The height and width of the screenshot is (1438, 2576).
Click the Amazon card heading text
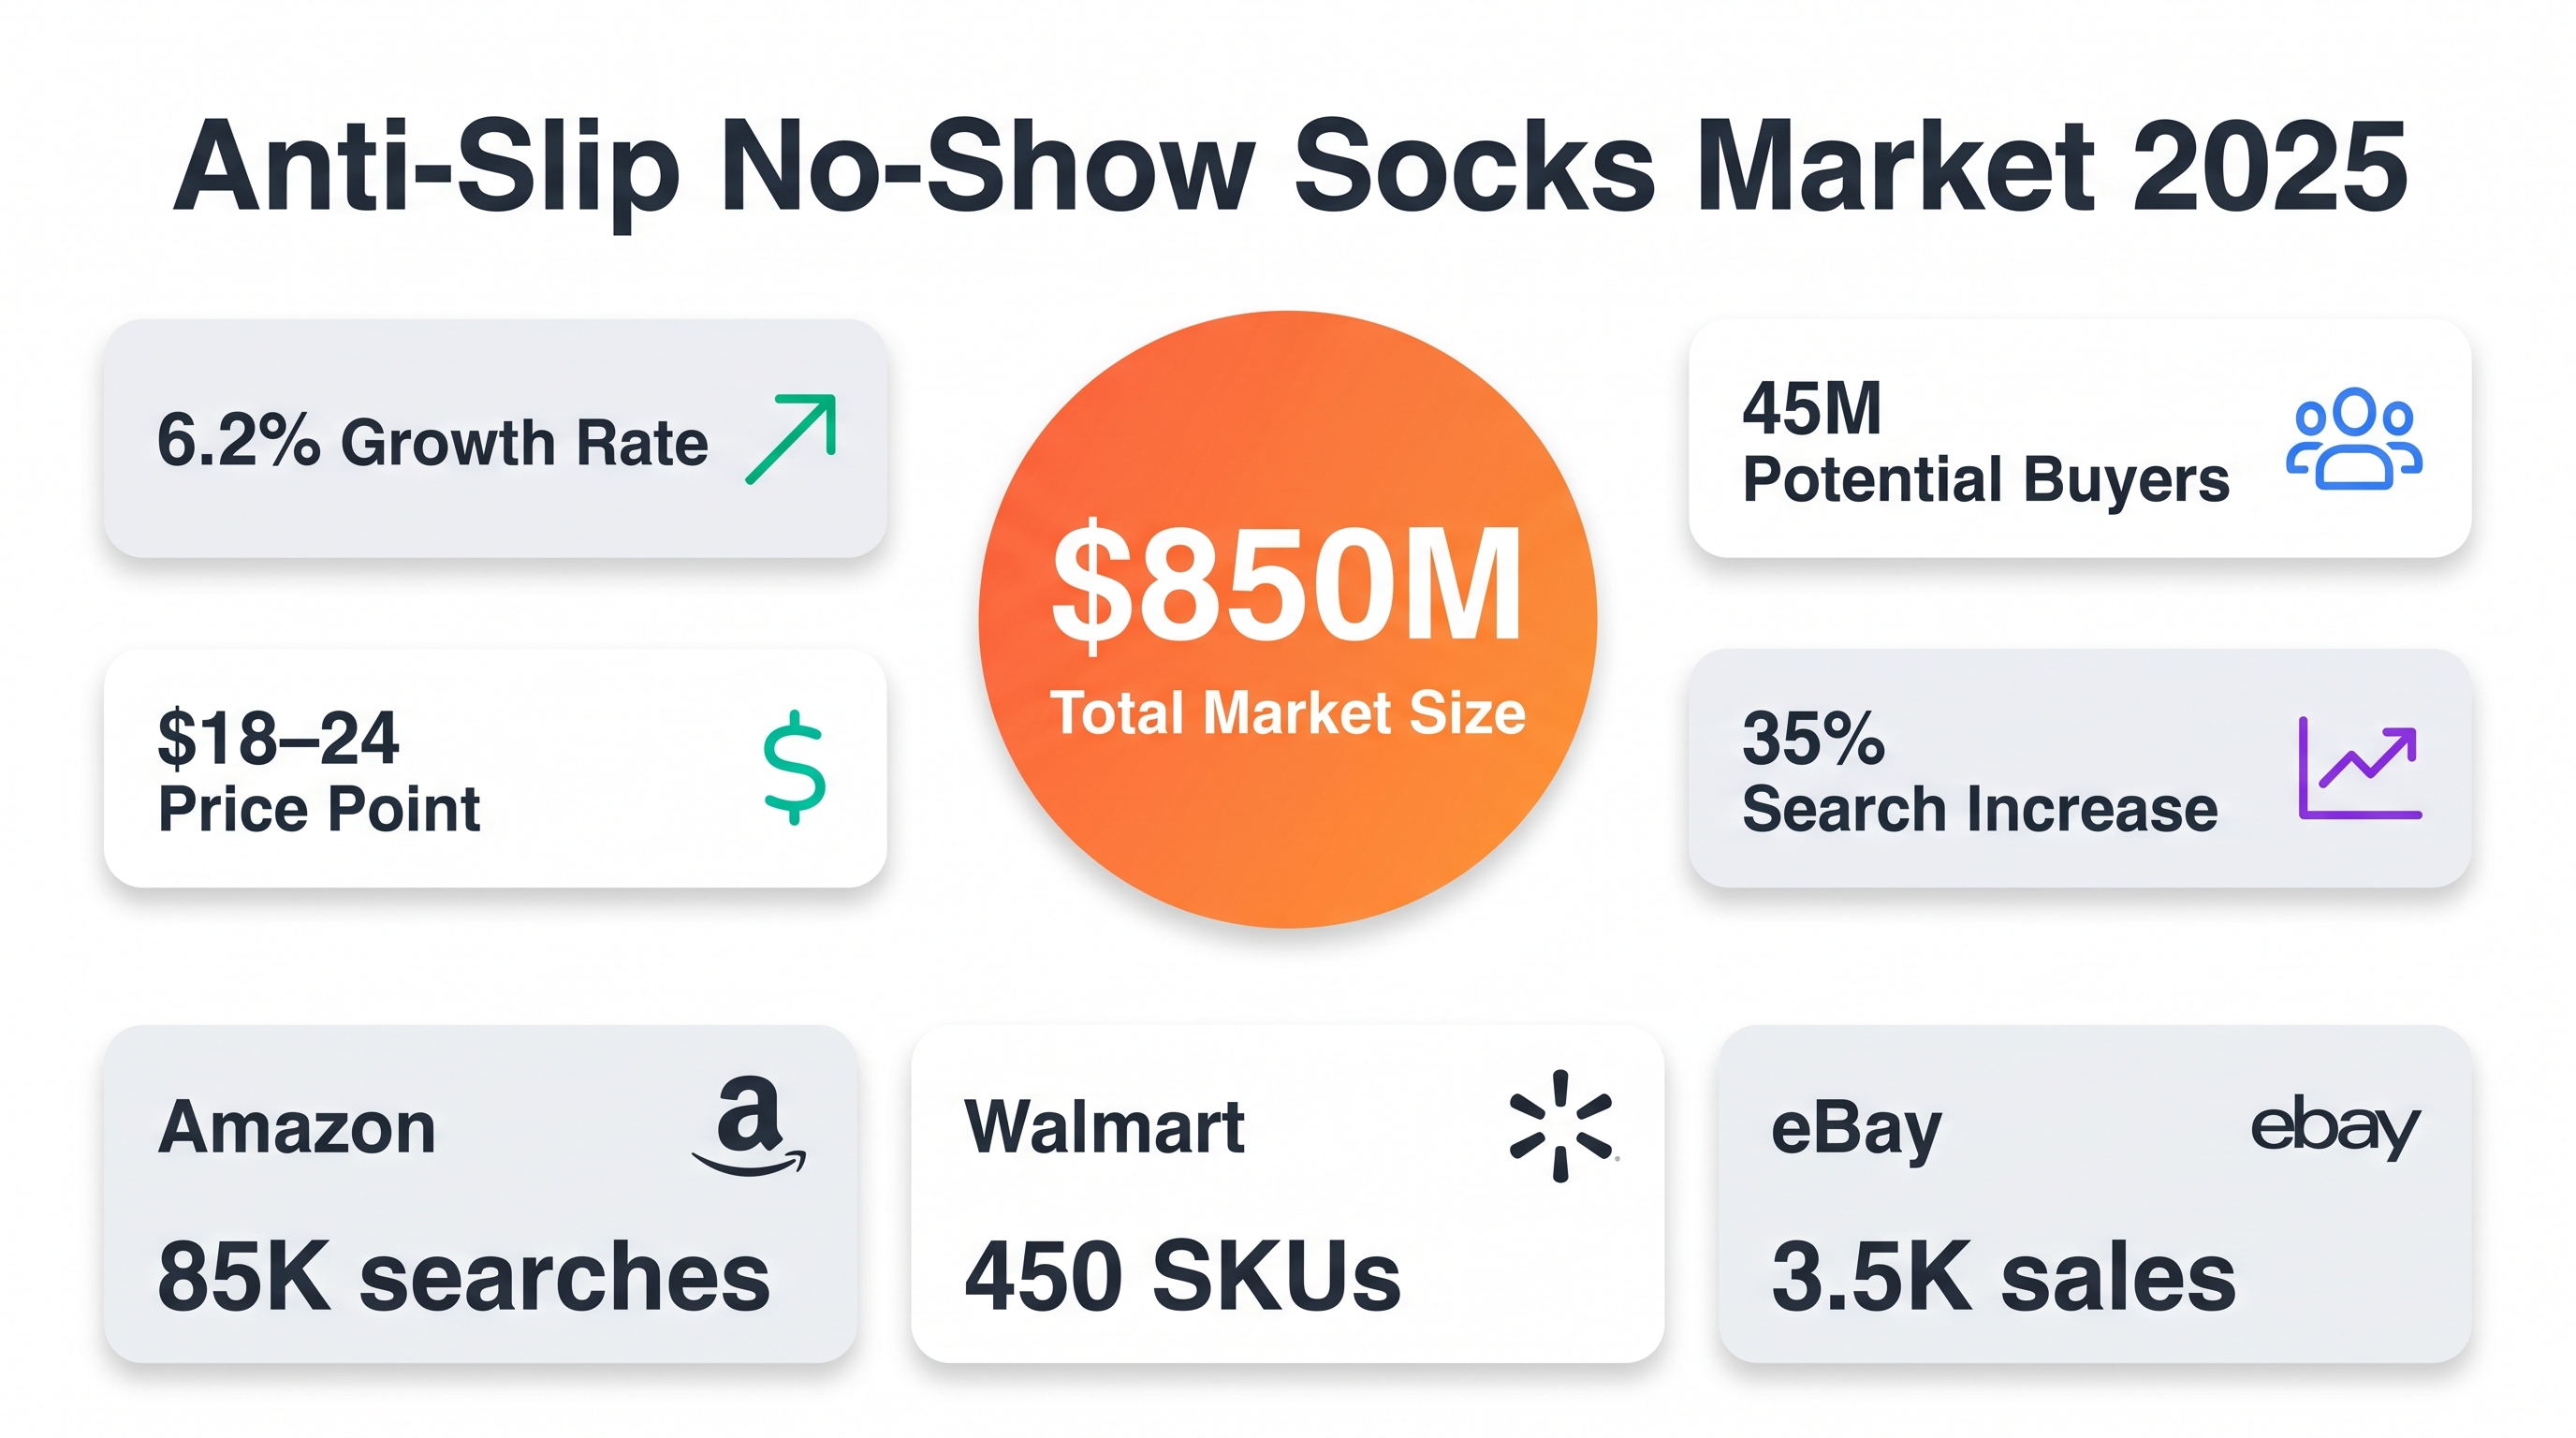[297, 1128]
